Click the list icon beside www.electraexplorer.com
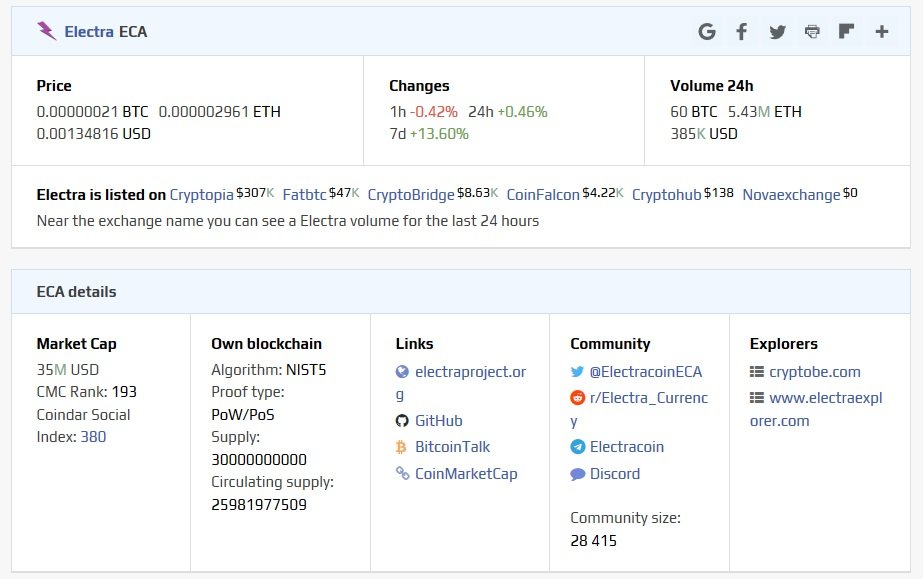Screen dimensions: 923x579 point(756,398)
